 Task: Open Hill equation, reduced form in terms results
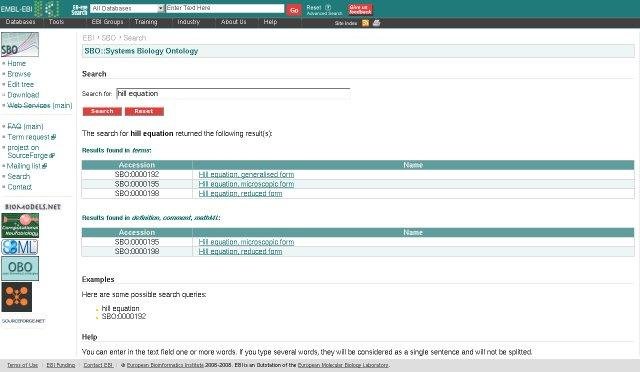[x=240, y=194]
